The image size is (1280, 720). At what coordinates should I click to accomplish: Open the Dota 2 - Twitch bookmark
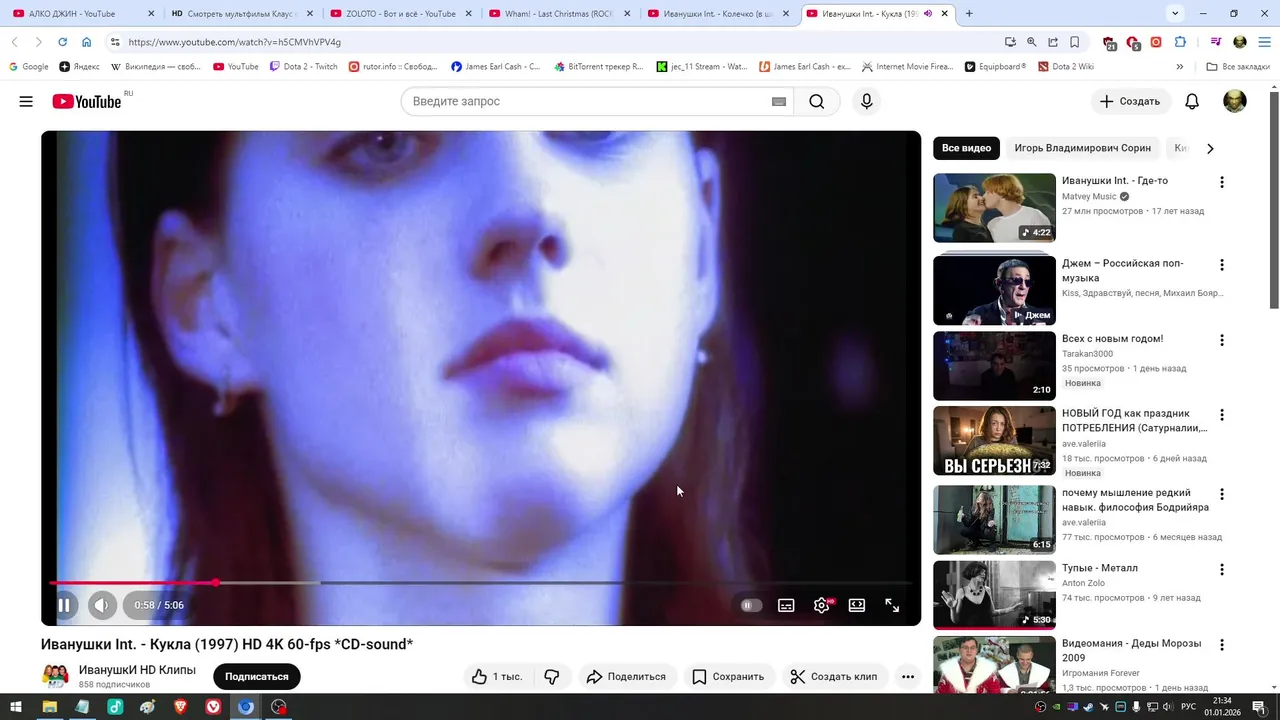pos(303,66)
